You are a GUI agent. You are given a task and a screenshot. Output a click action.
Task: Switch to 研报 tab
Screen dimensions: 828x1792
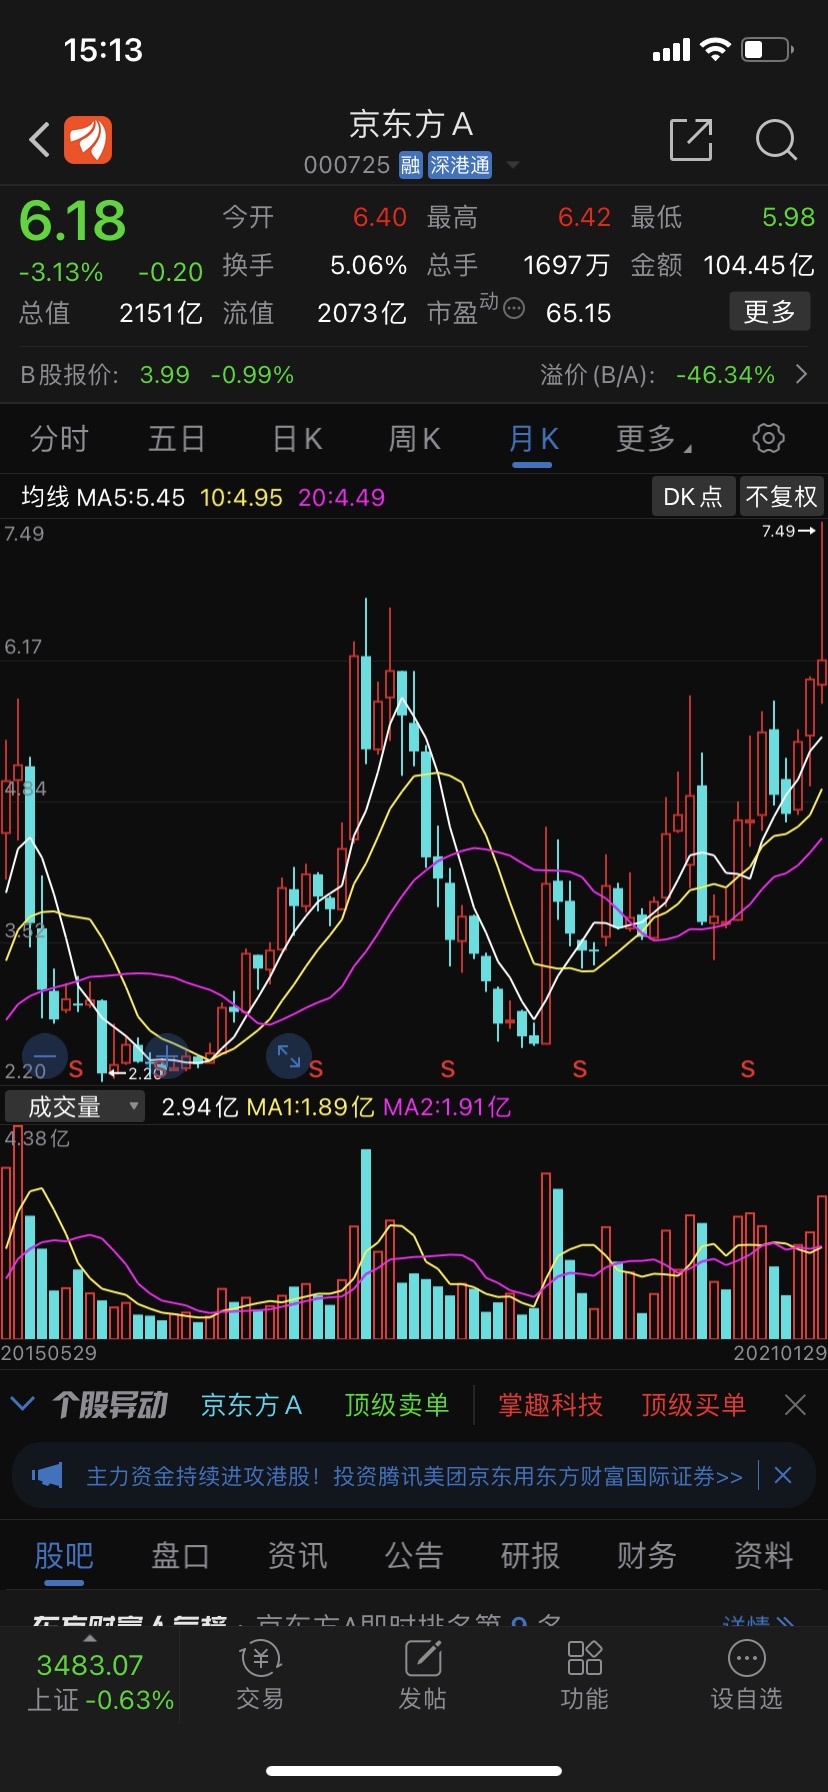pyautogui.click(x=530, y=1555)
